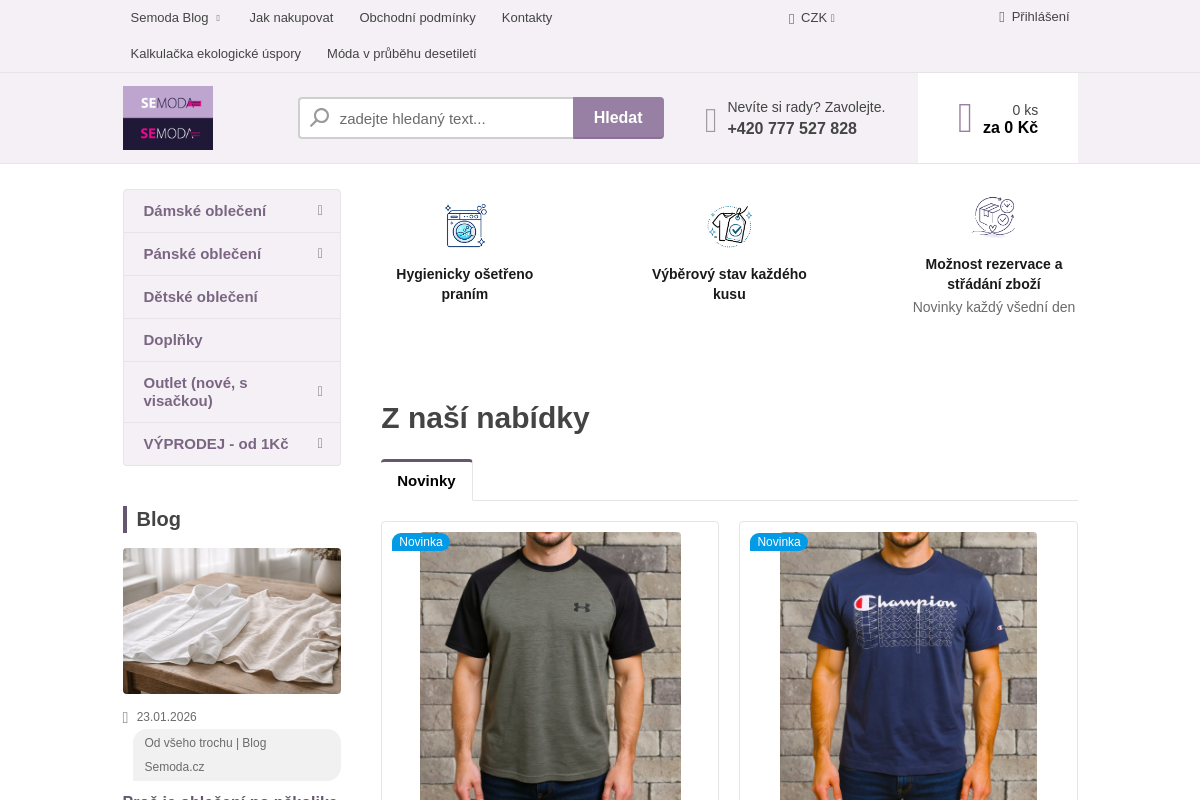The width and height of the screenshot is (1200, 800).
Task: Click the magnifier icon in search field
Action: pyautogui.click(x=320, y=118)
